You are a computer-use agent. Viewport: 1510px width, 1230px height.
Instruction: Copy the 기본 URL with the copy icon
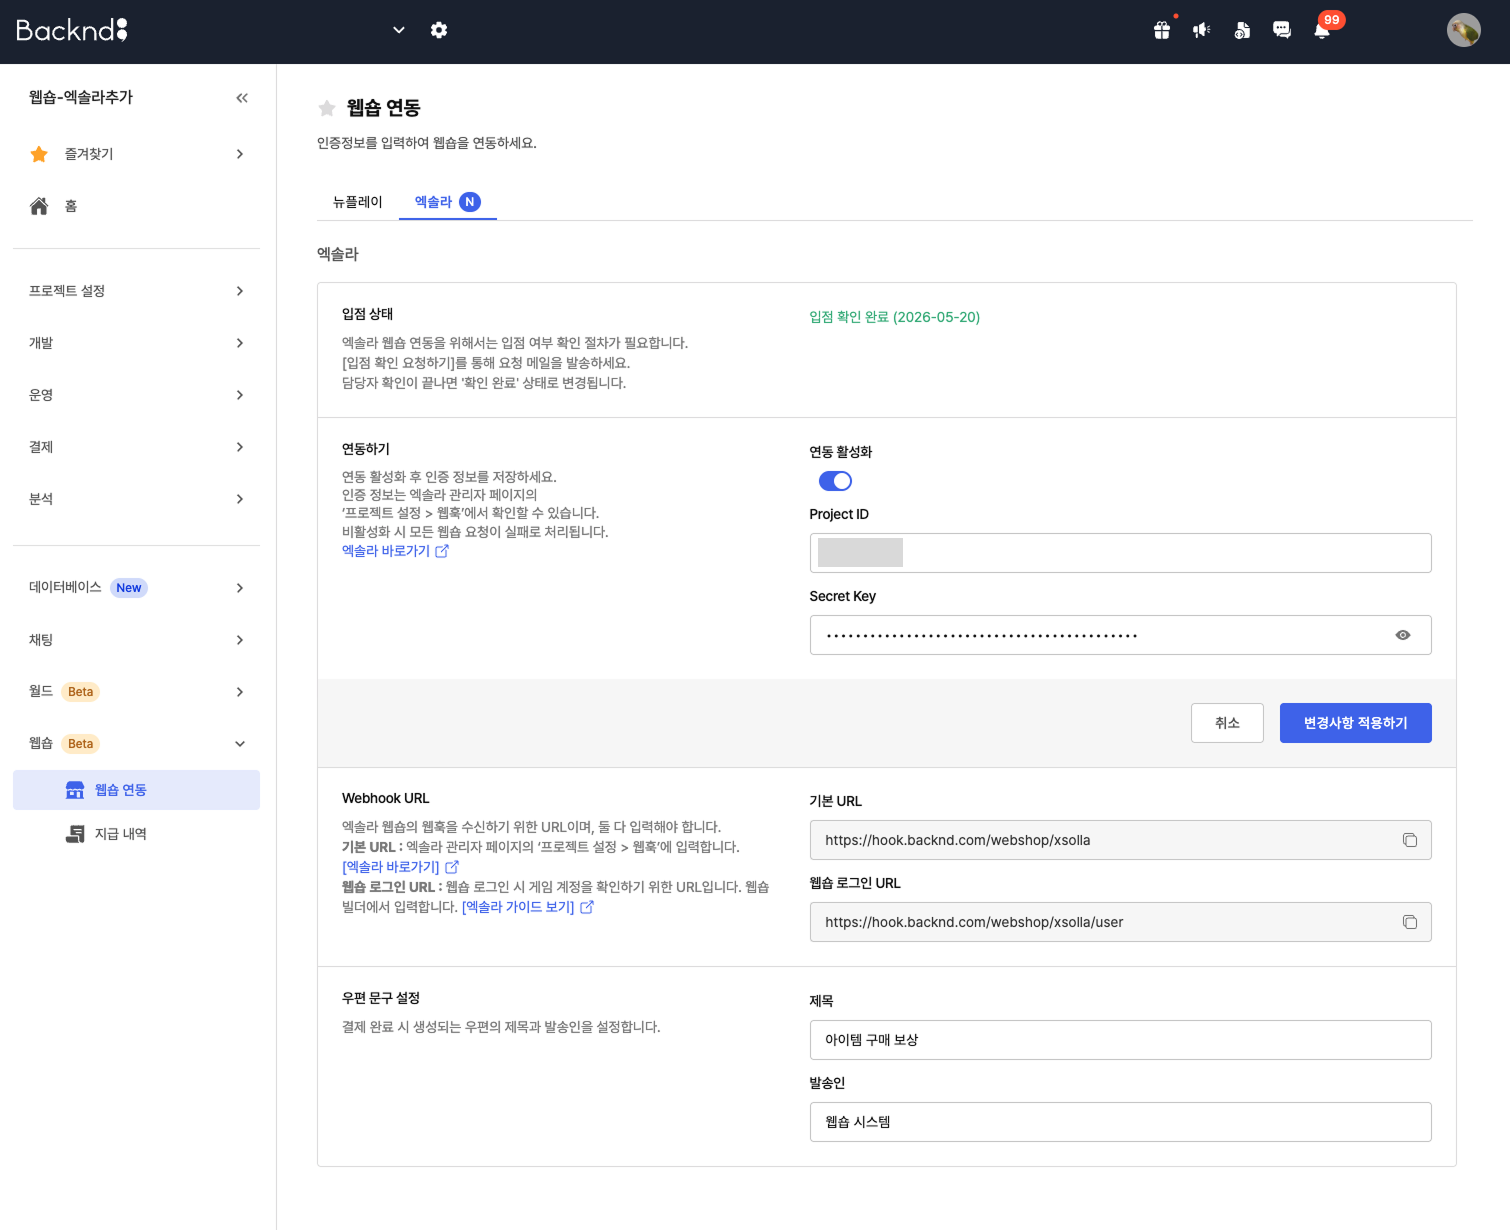(1410, 840)
